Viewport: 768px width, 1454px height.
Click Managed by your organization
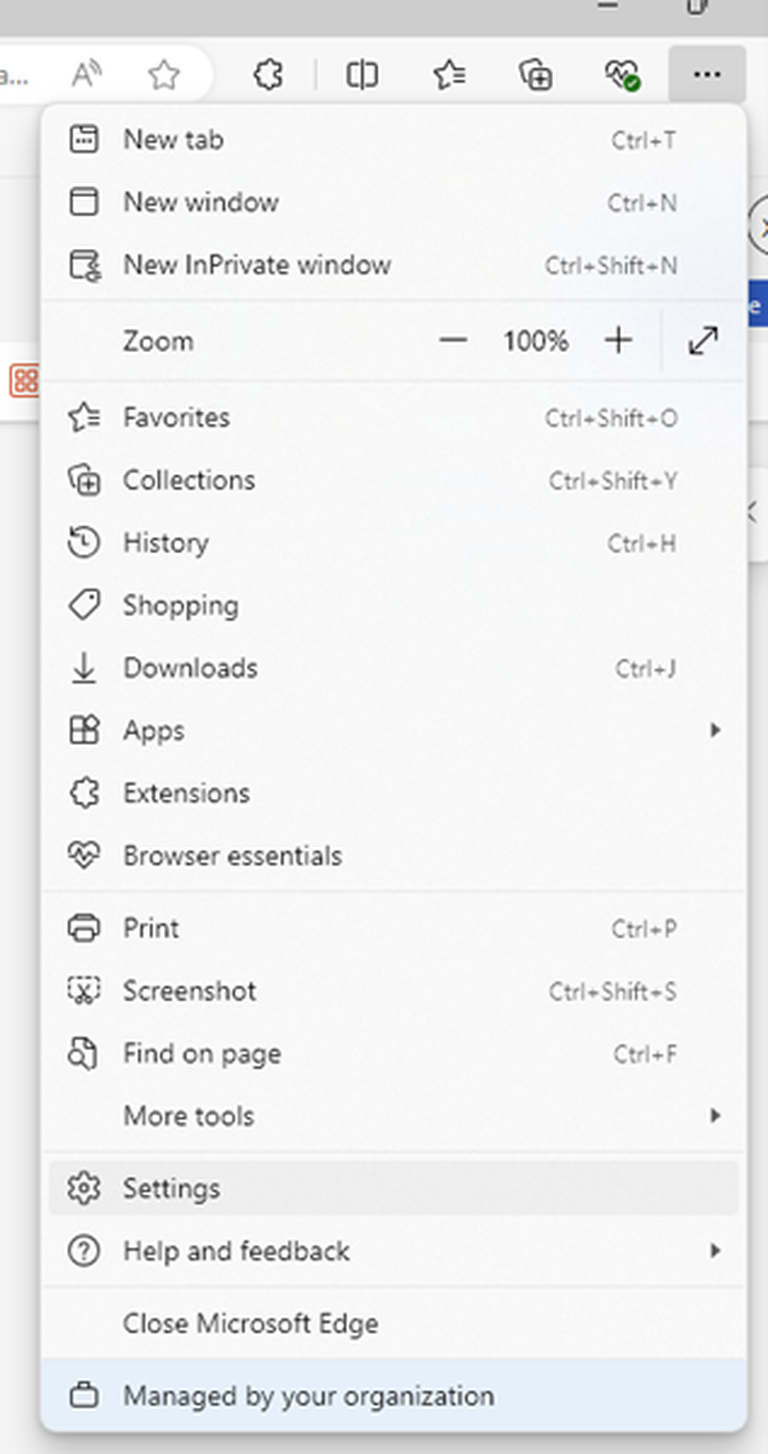[393, 1396]
